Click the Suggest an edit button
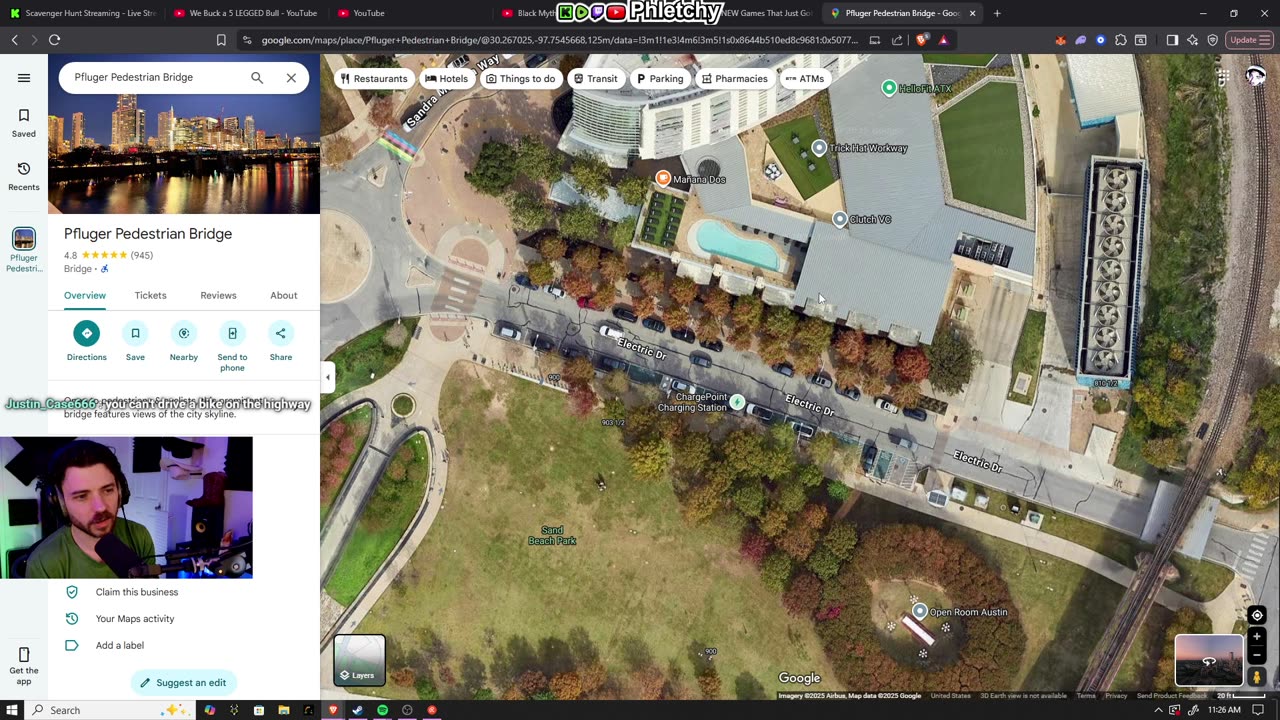The width and height of the screenshot is (1280, 720). pos(183,683)
